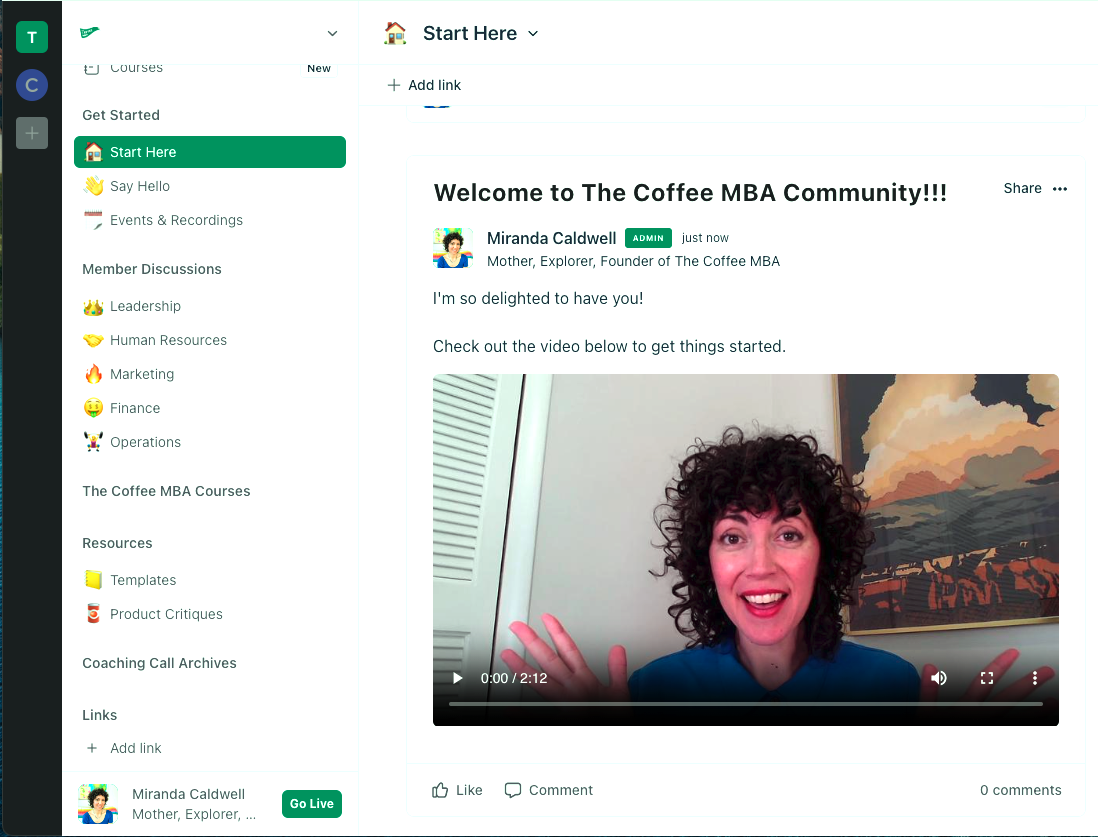Click the house icon in page header

(x=395, y=33)
